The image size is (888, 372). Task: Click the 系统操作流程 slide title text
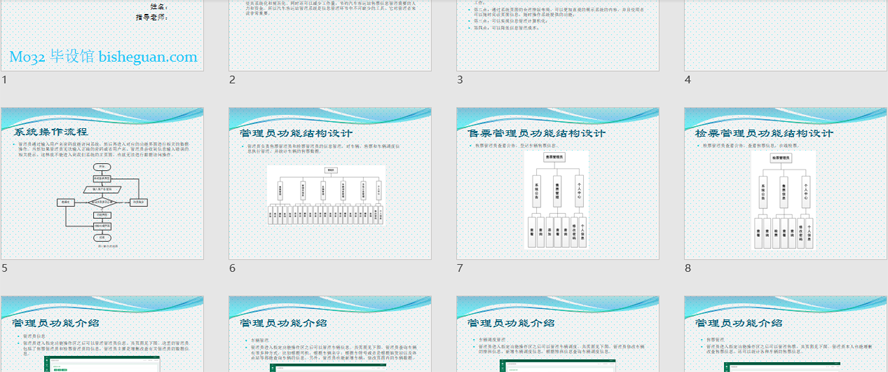51,132
